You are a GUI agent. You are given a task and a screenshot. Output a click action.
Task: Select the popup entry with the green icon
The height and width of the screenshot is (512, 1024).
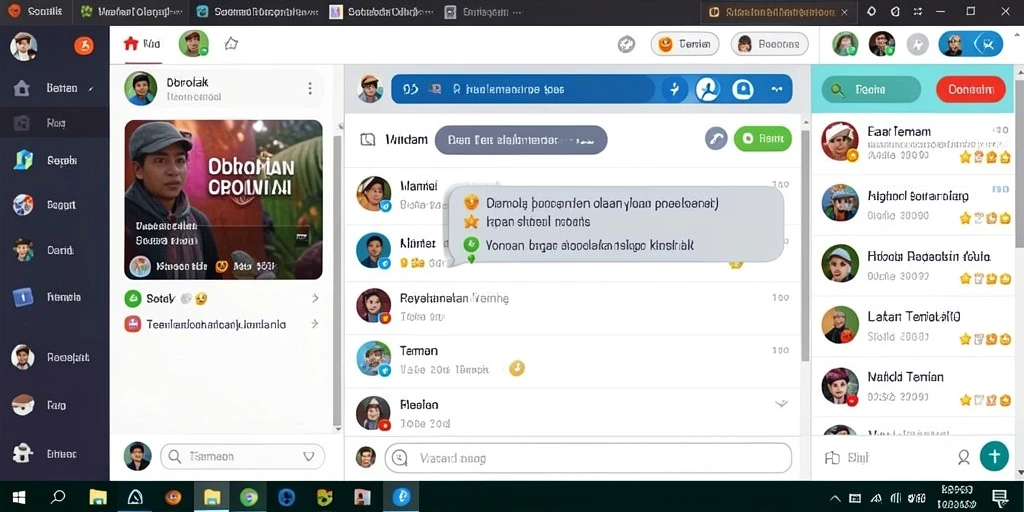[x=578, y=245]
